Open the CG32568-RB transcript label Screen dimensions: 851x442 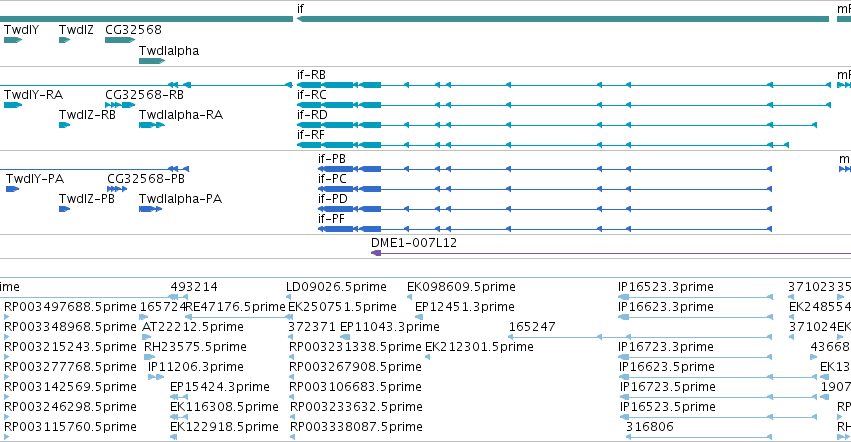(x=144, y=95)
